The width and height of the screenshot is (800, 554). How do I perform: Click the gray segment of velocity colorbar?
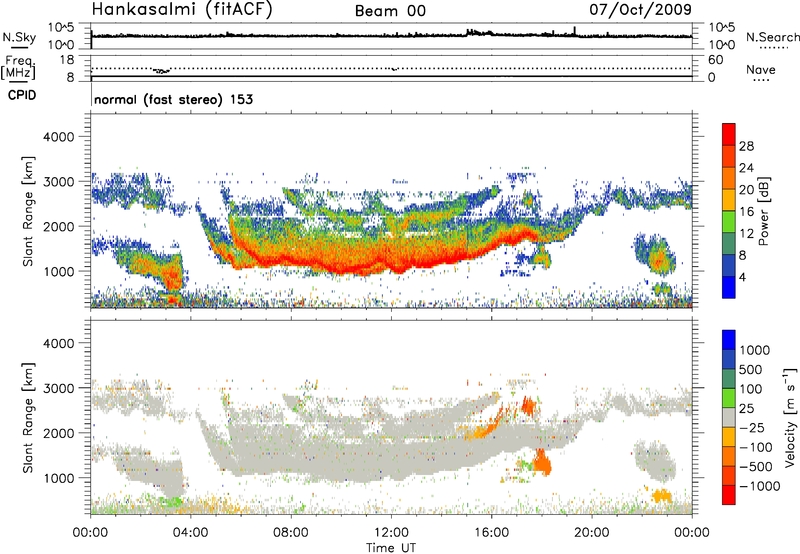(729, 417)
